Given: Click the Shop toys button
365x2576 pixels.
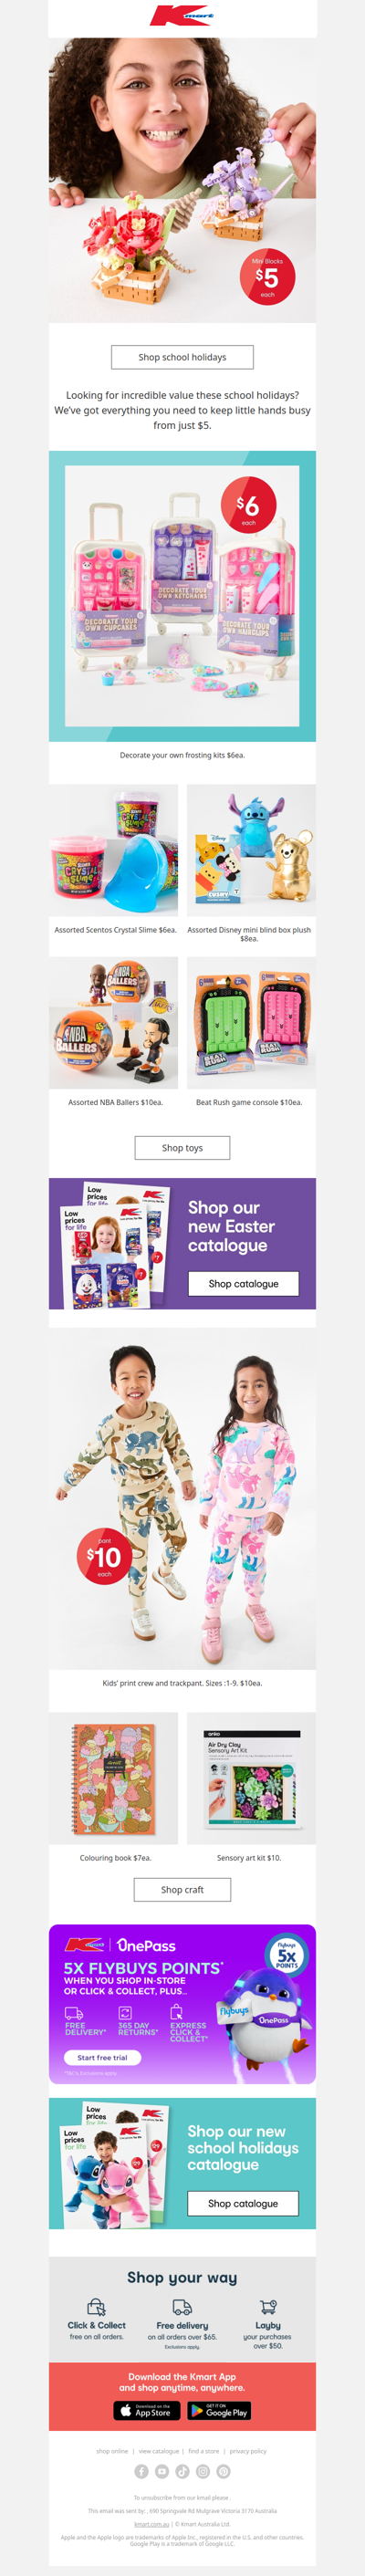Looking at the screenshot, I should [182, 1148].
